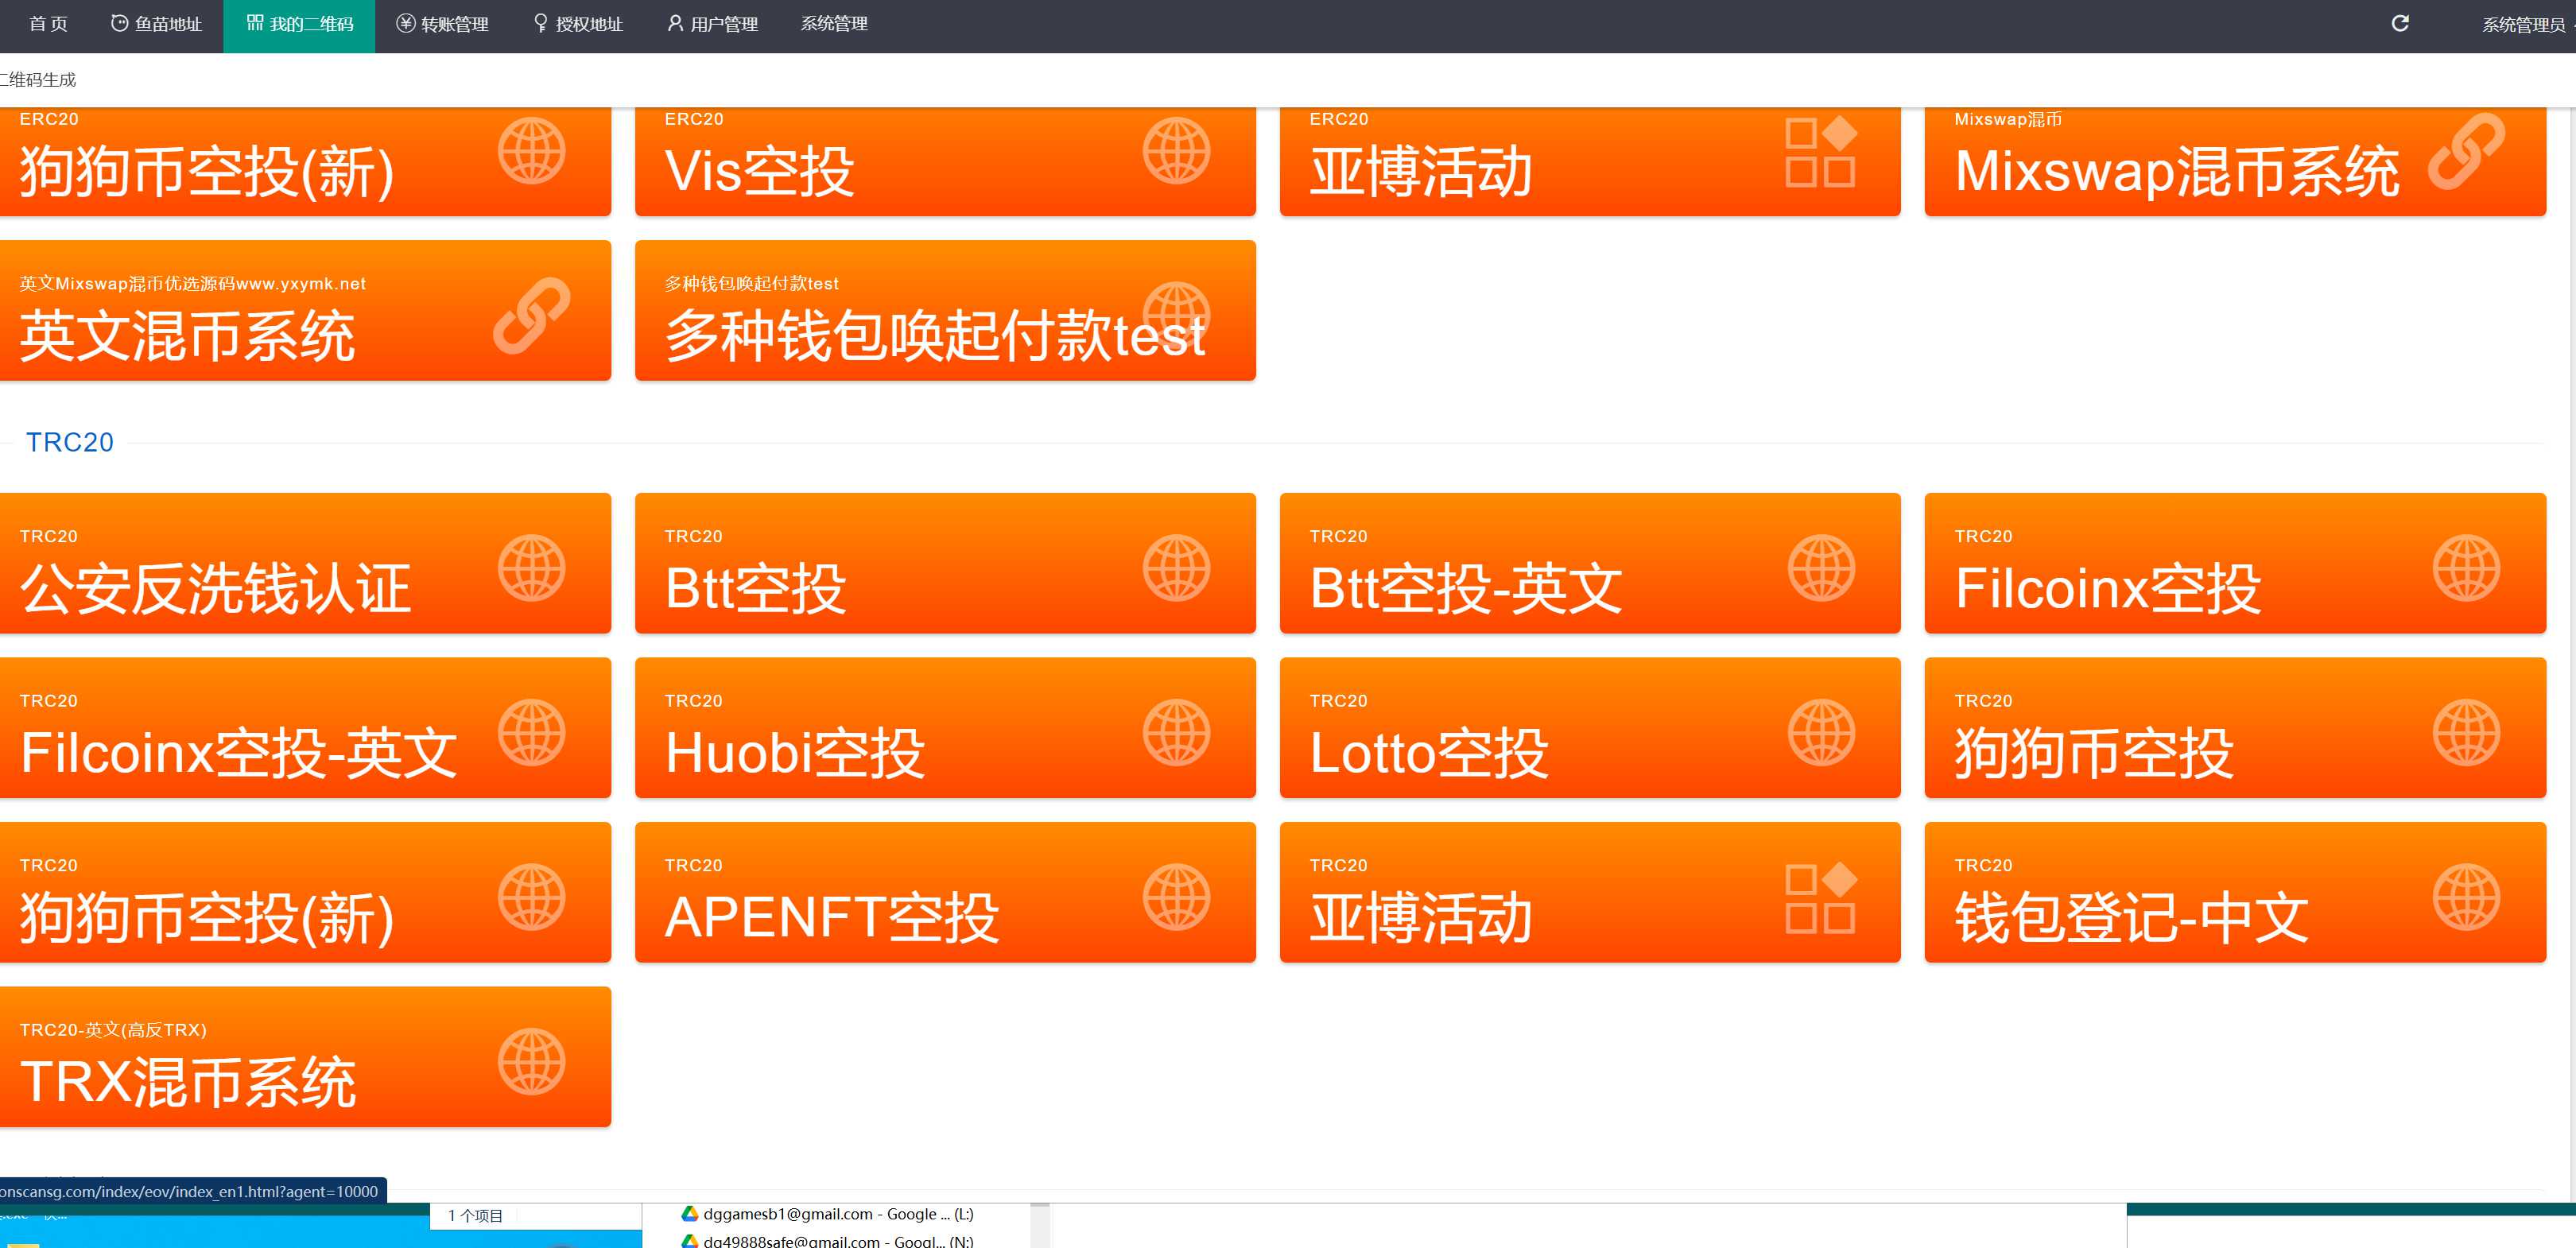The height and width of the screenshot is (1248, 2576).
Task: Open the Btt空投-英文 card
Action: tap(1590, 563)
